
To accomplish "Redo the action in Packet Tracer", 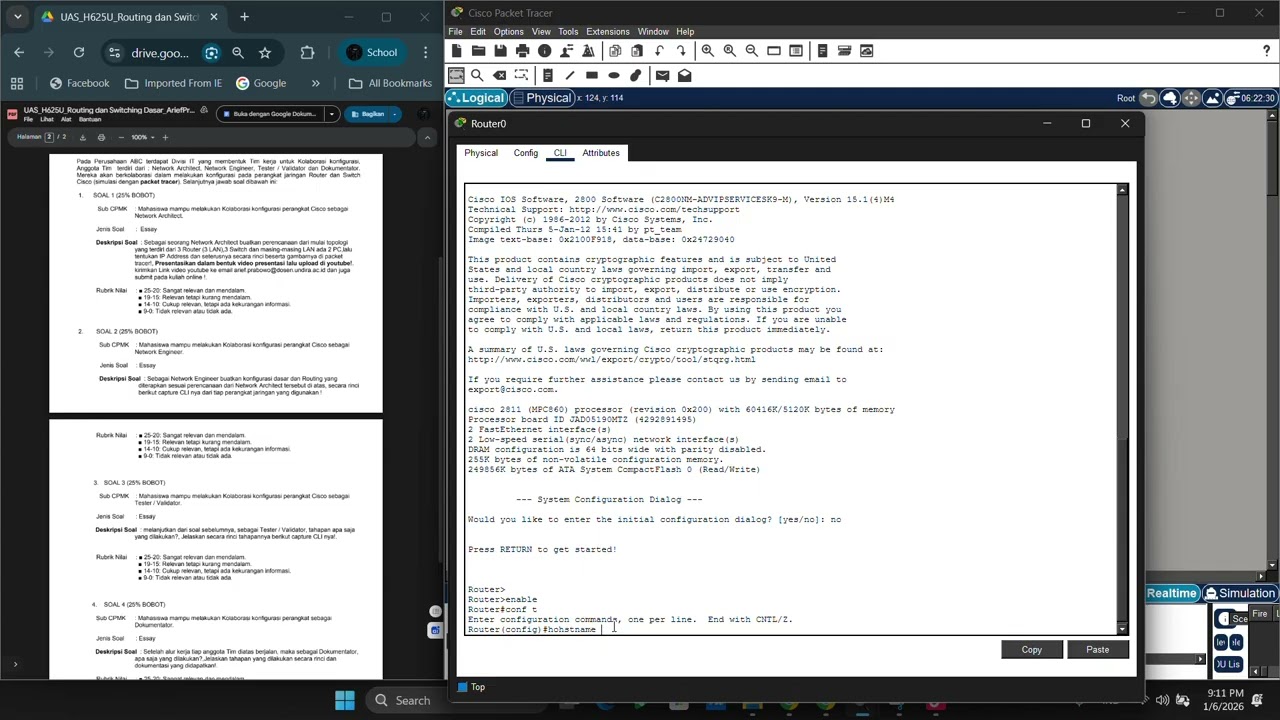I will pyautogui.click(x=681, y=51).
